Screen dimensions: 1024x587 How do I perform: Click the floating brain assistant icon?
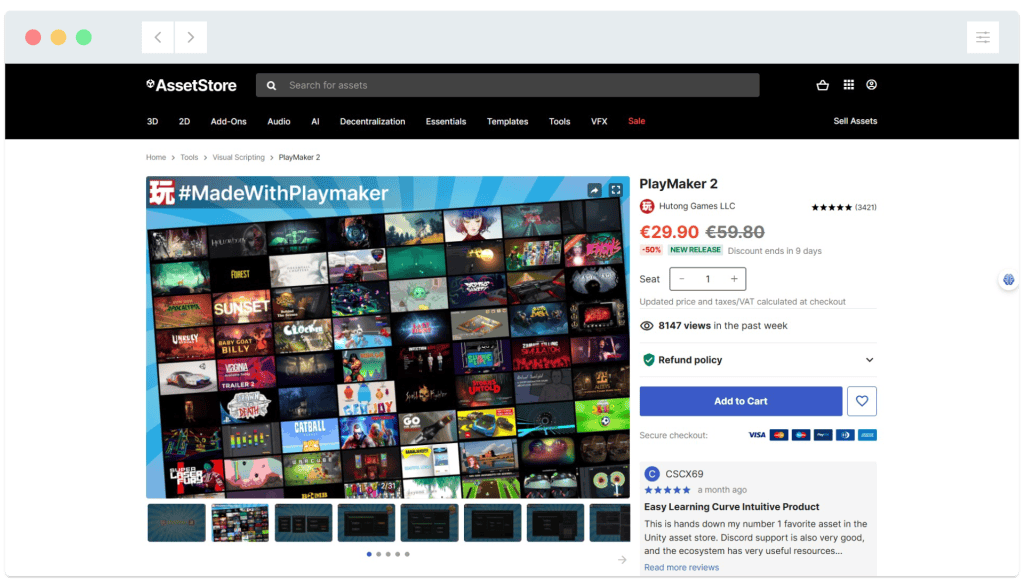coord(1009,279)
